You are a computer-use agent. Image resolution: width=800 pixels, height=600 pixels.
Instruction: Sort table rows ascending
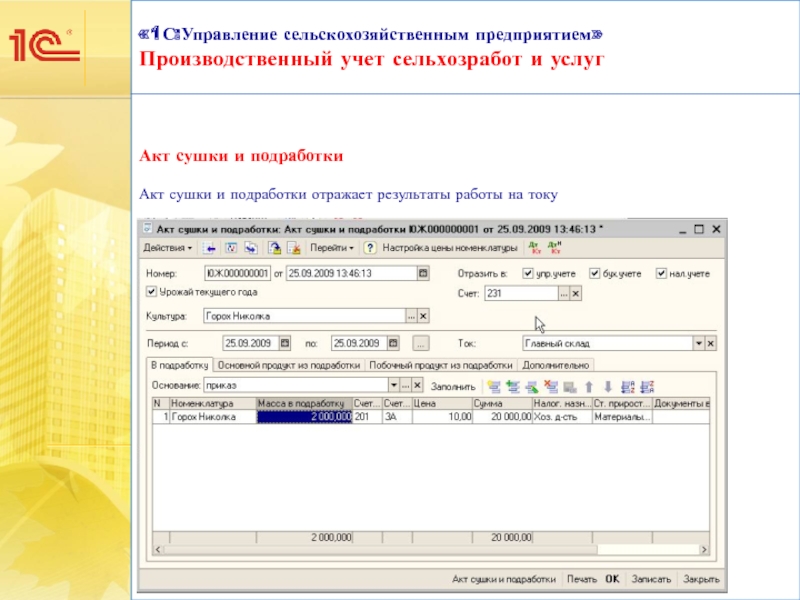tap(627, 385)
